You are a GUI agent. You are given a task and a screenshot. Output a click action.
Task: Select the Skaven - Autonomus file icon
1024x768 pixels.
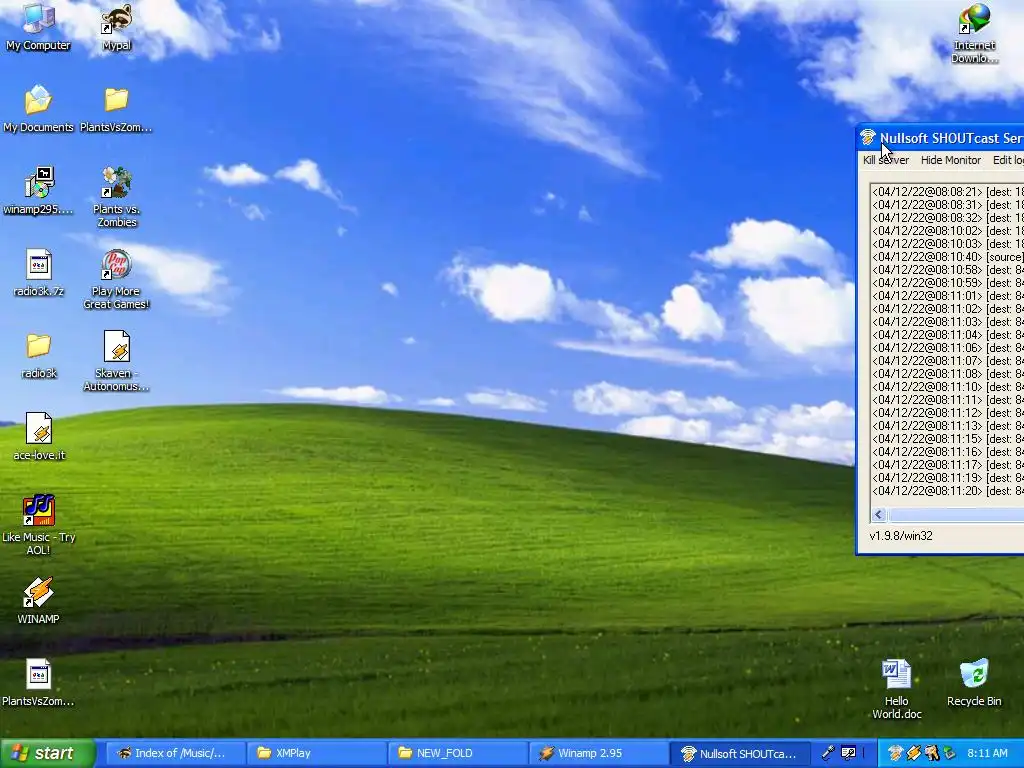coord(116,360)
